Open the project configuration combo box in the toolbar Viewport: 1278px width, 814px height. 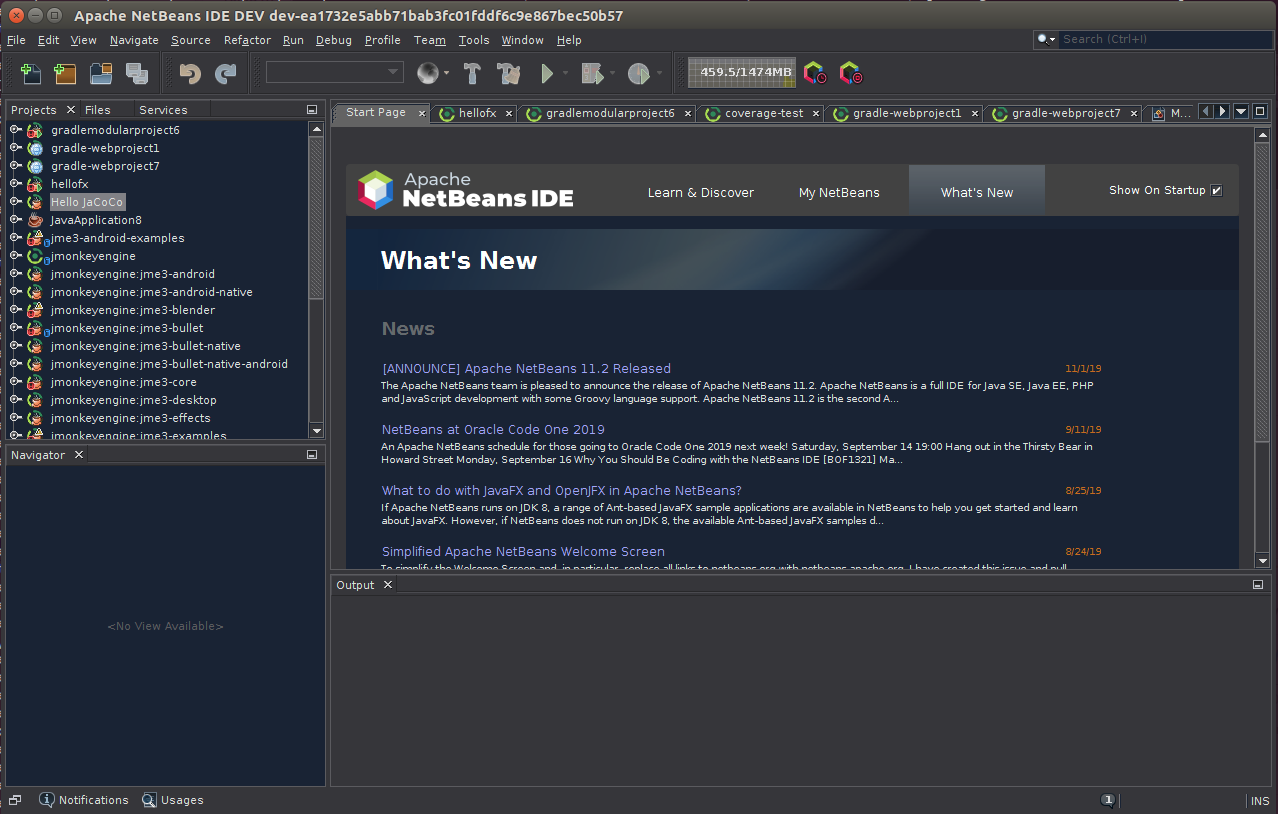[x=335, y=73]
